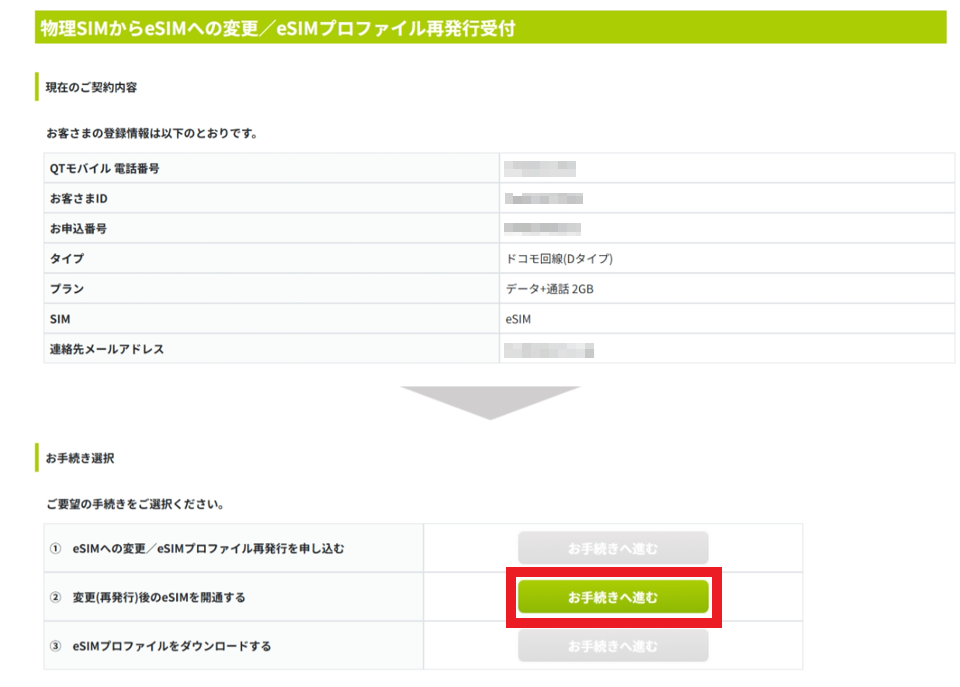The height and width of the screenshot is (687, 960).
Task: Click the 連絡先メールアドレス row label
Action: [x=107, y=349]
